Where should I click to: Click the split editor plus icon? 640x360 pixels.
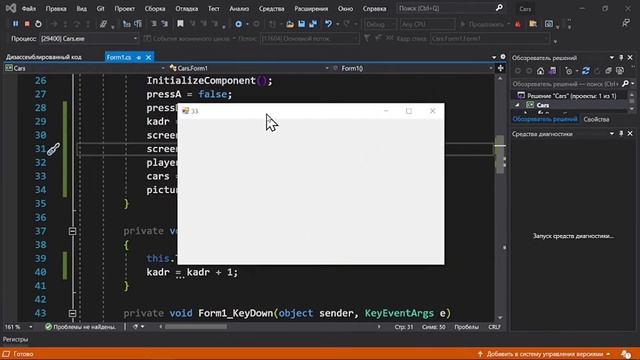501,68
